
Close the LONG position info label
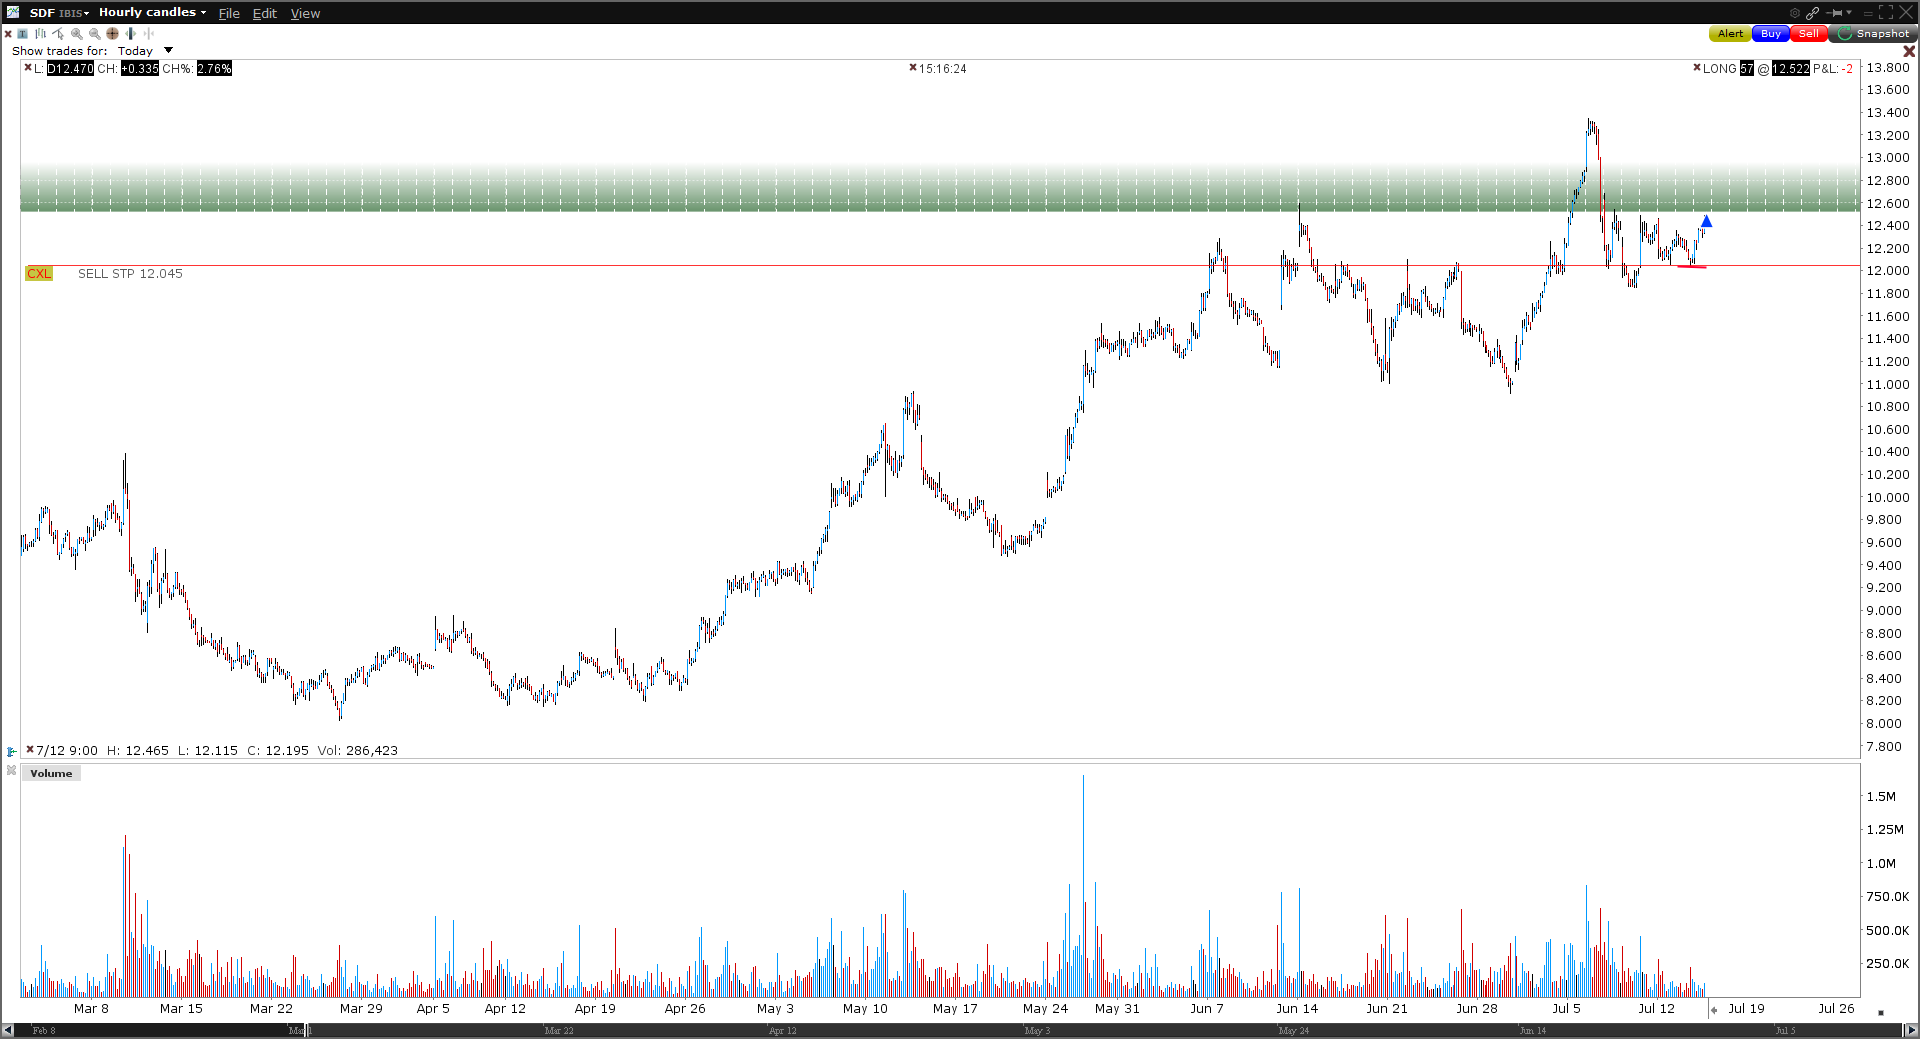click(x=1697, y=68)
